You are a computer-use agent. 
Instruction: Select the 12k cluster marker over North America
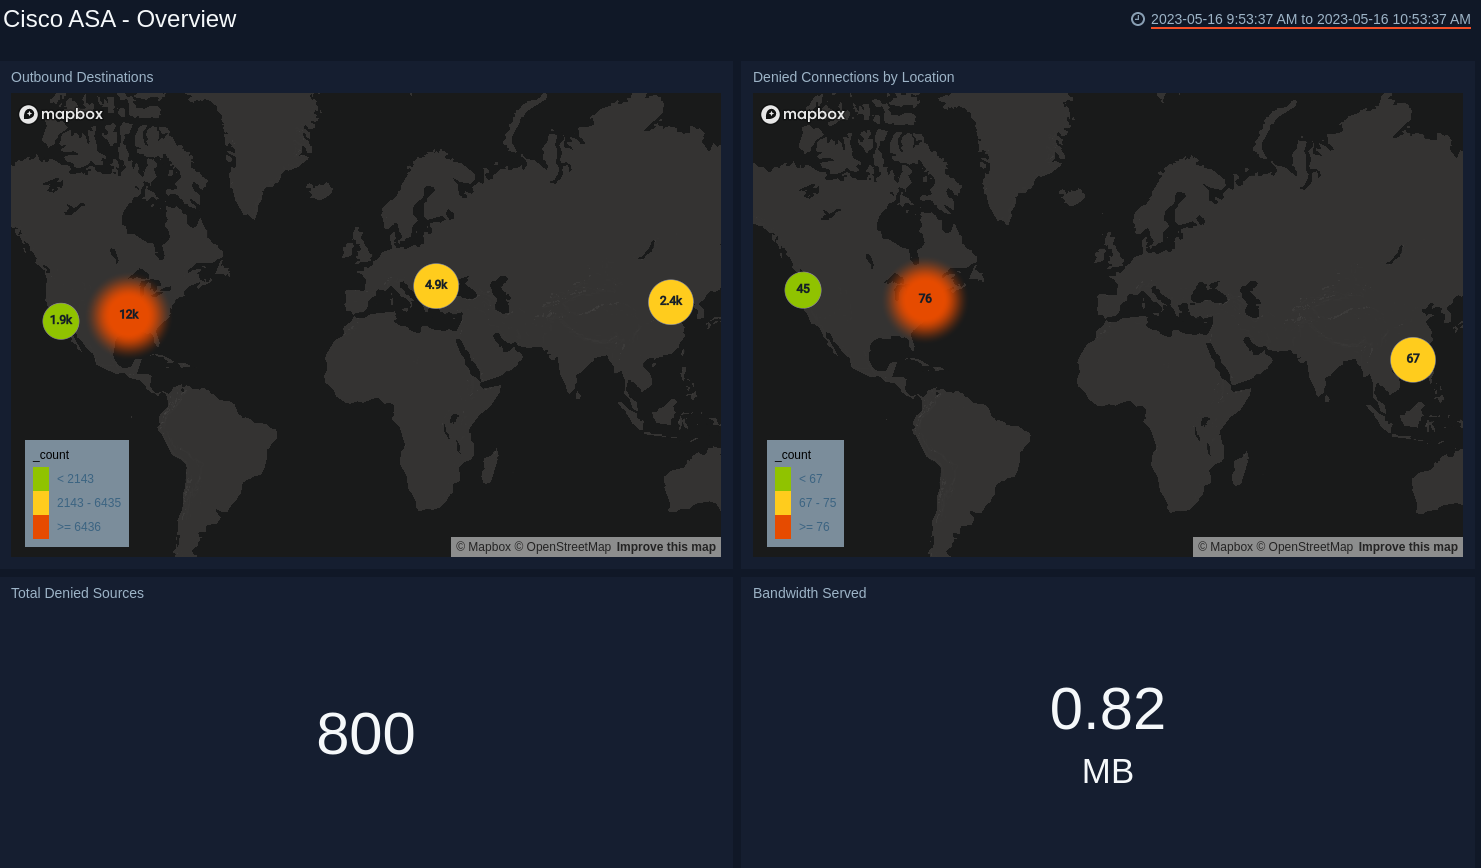(128, 314)
